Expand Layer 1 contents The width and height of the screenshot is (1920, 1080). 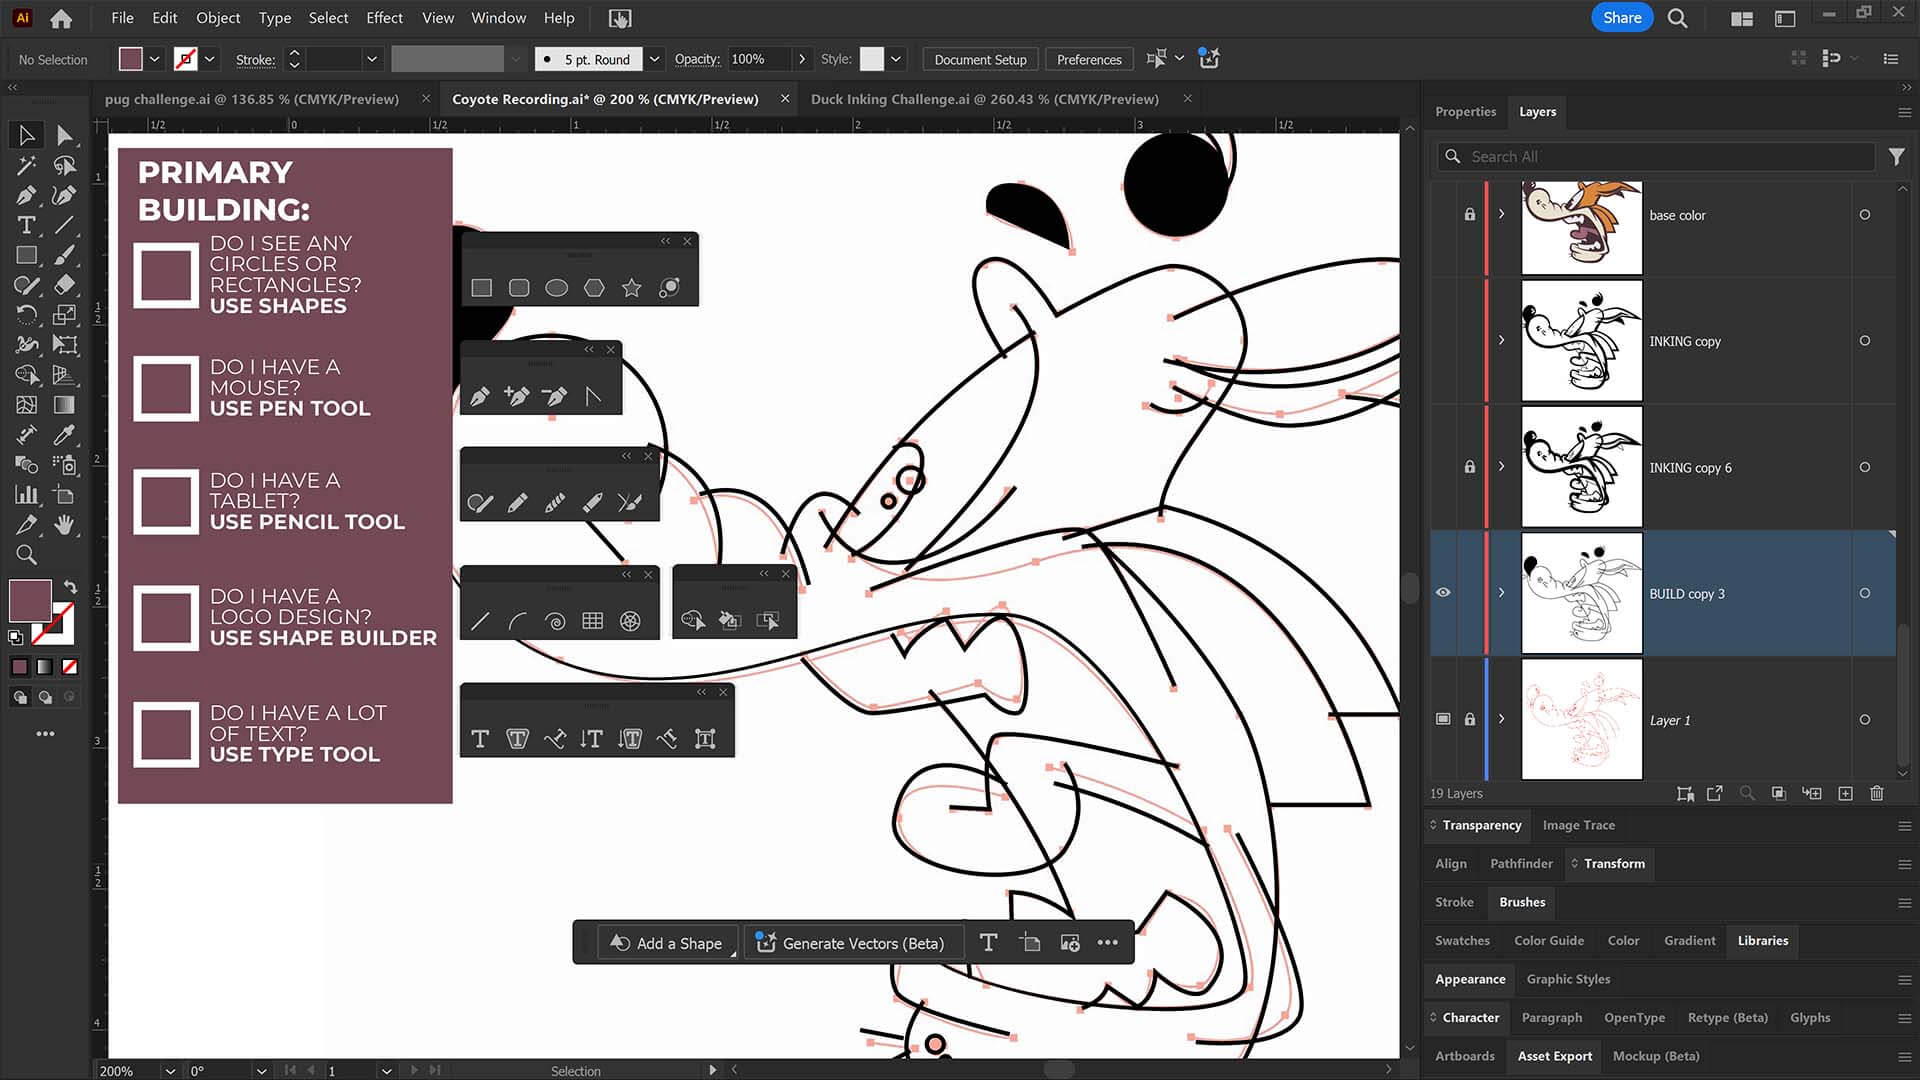(x=1501, y=718)
